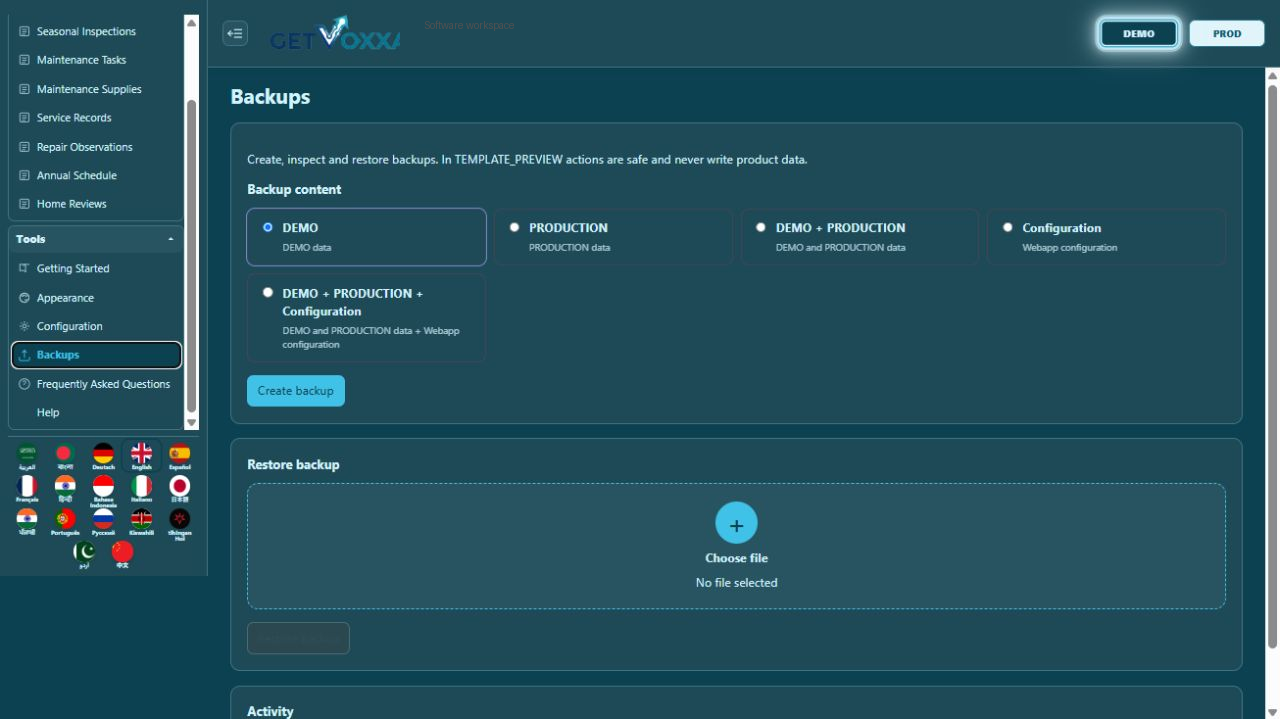Choose the Français language flag
Viewport: 1280px width, 719px height.
click(x=27, y=488)
